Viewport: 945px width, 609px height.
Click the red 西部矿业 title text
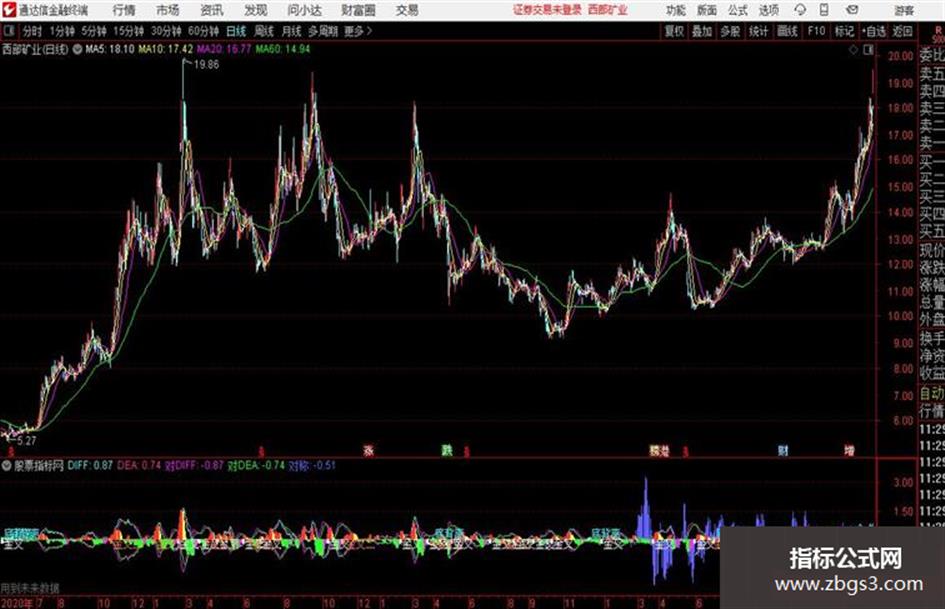(x=607, y=10)
